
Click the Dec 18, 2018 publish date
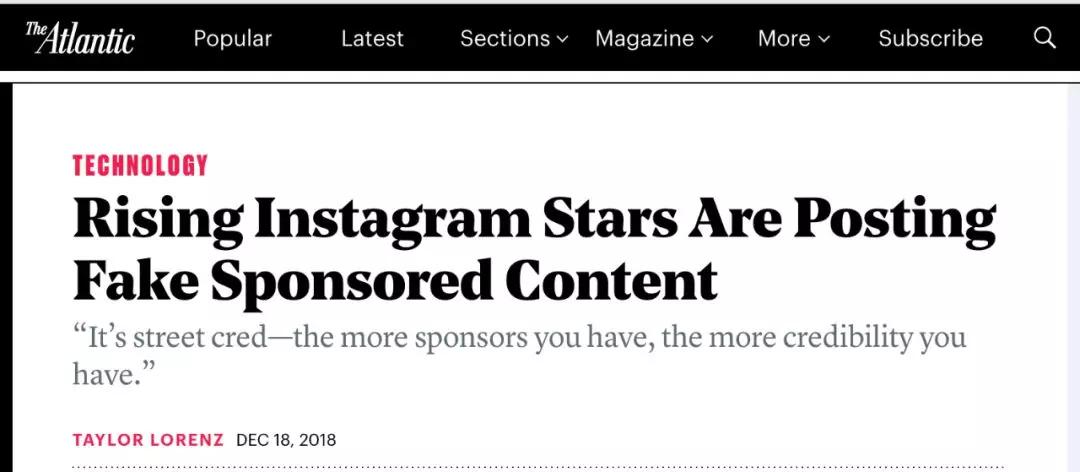click(286, 440)
